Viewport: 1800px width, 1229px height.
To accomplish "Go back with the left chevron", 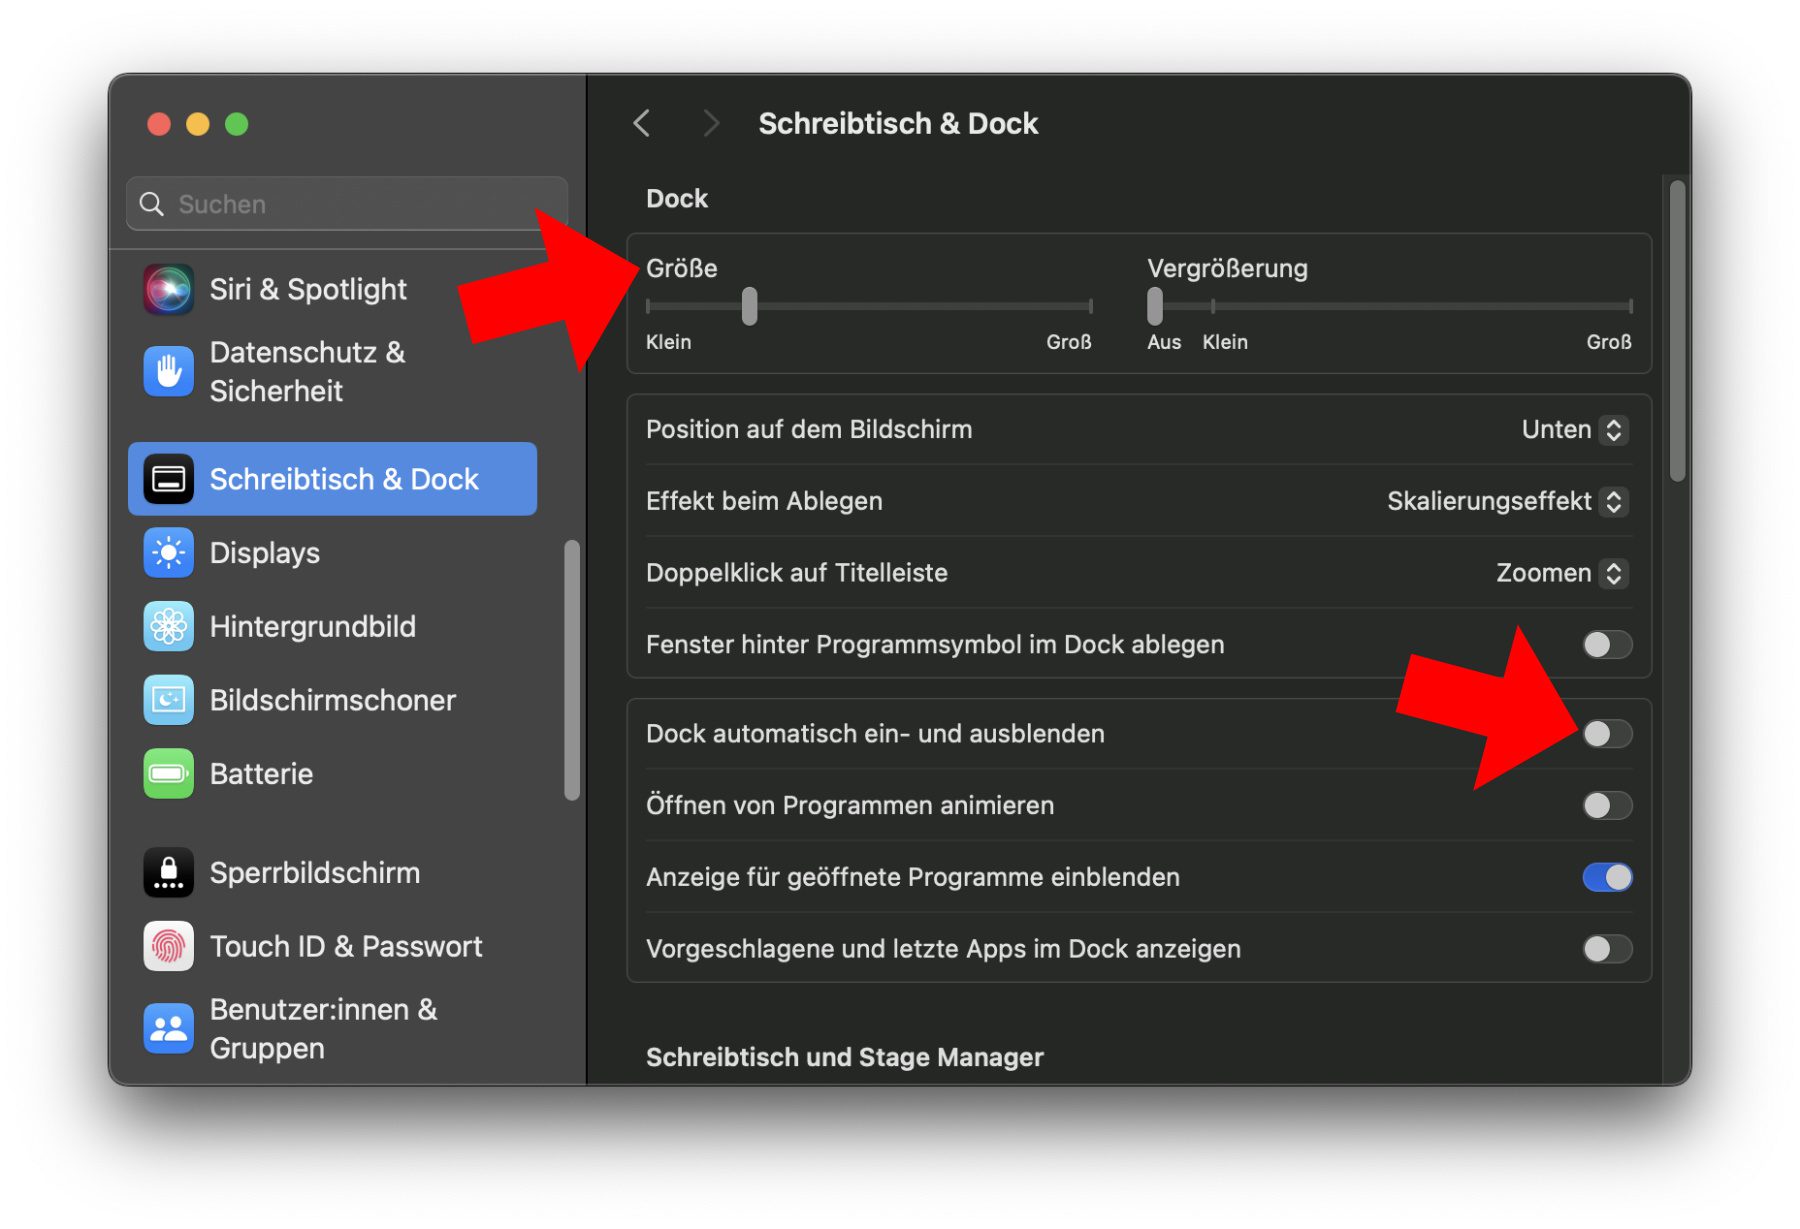I will point(642,124).
